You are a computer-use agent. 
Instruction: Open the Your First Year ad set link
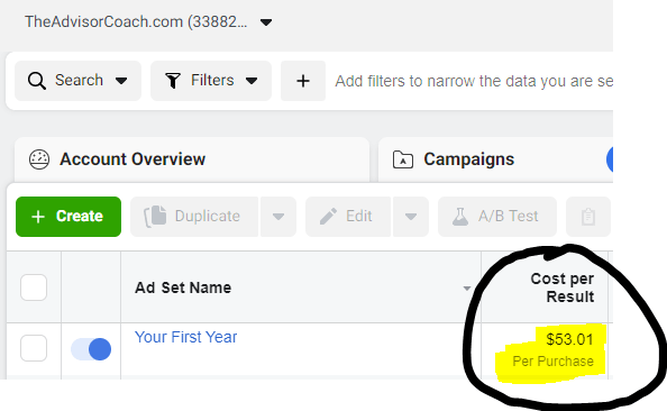[186, 337]
